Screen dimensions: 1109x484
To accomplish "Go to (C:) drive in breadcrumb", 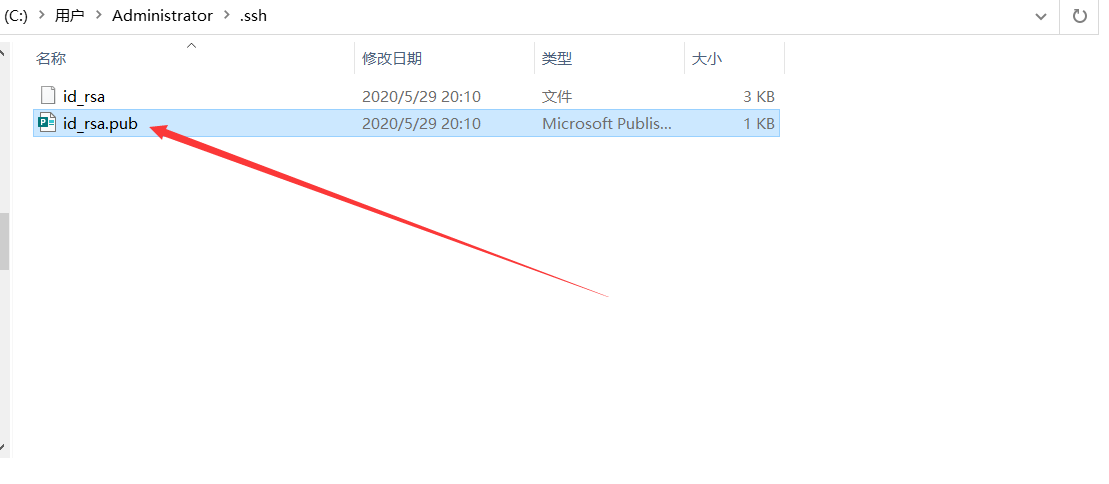I will pyautogui.click(x=16, y=16).
